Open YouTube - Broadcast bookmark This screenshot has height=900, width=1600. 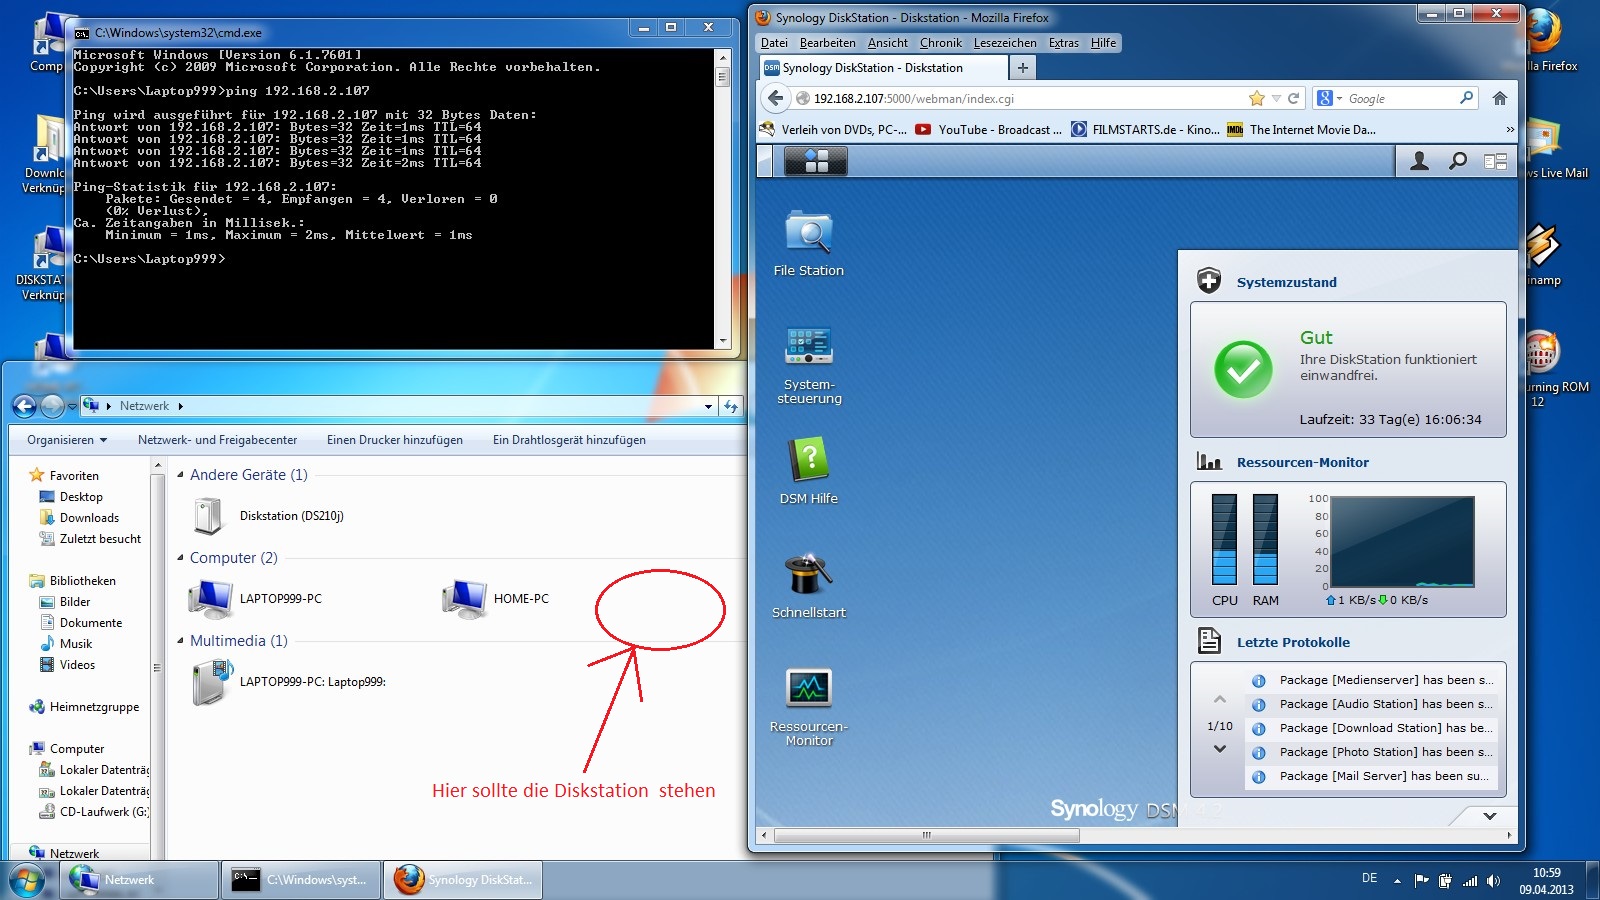(988, 129)
